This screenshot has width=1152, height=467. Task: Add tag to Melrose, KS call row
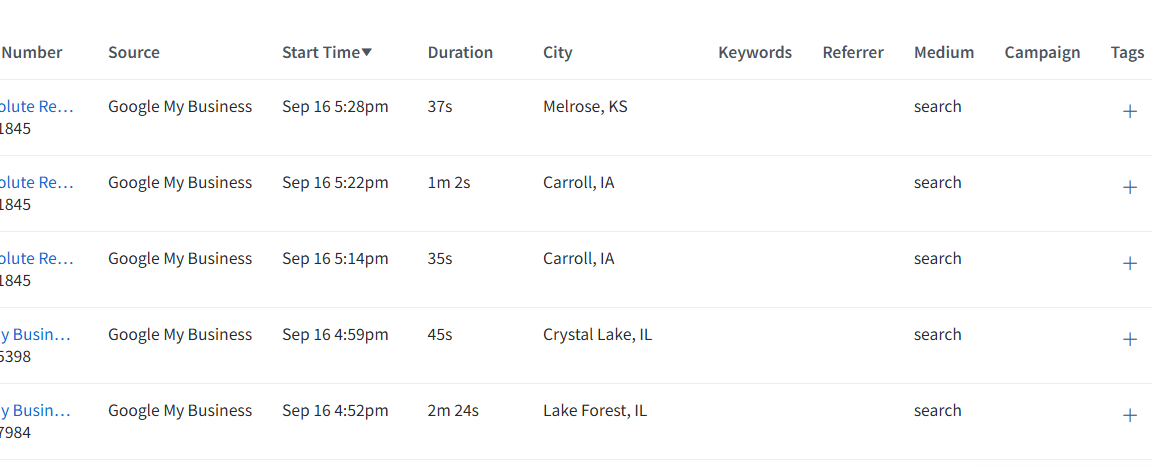tap(1130, 112)
